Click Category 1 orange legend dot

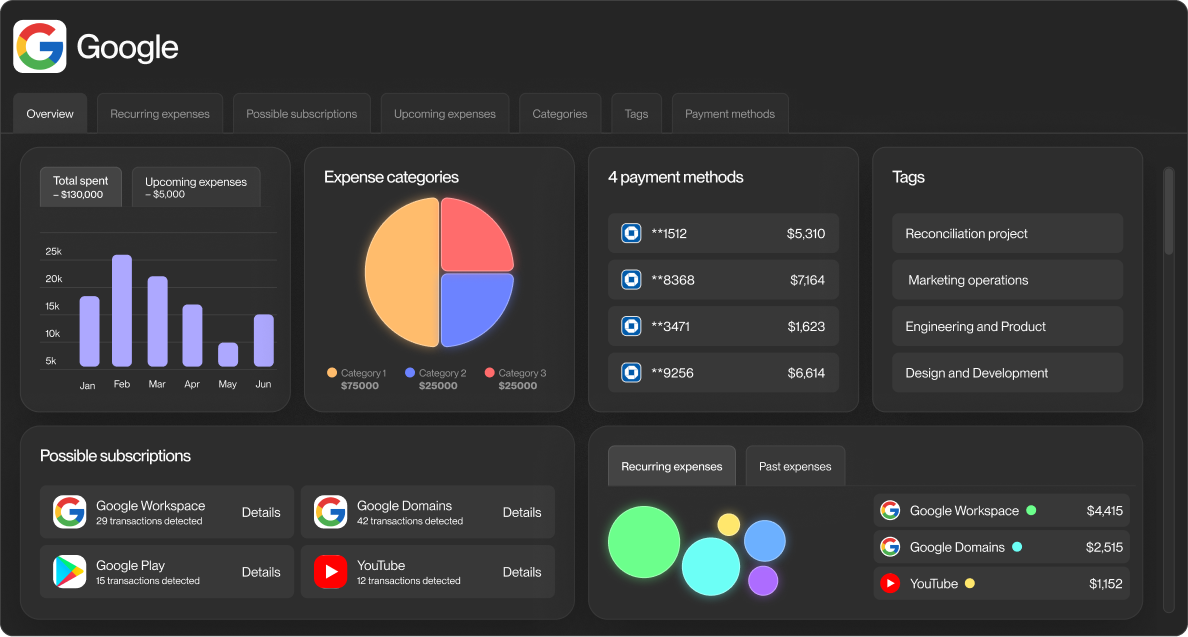[332, 373]
